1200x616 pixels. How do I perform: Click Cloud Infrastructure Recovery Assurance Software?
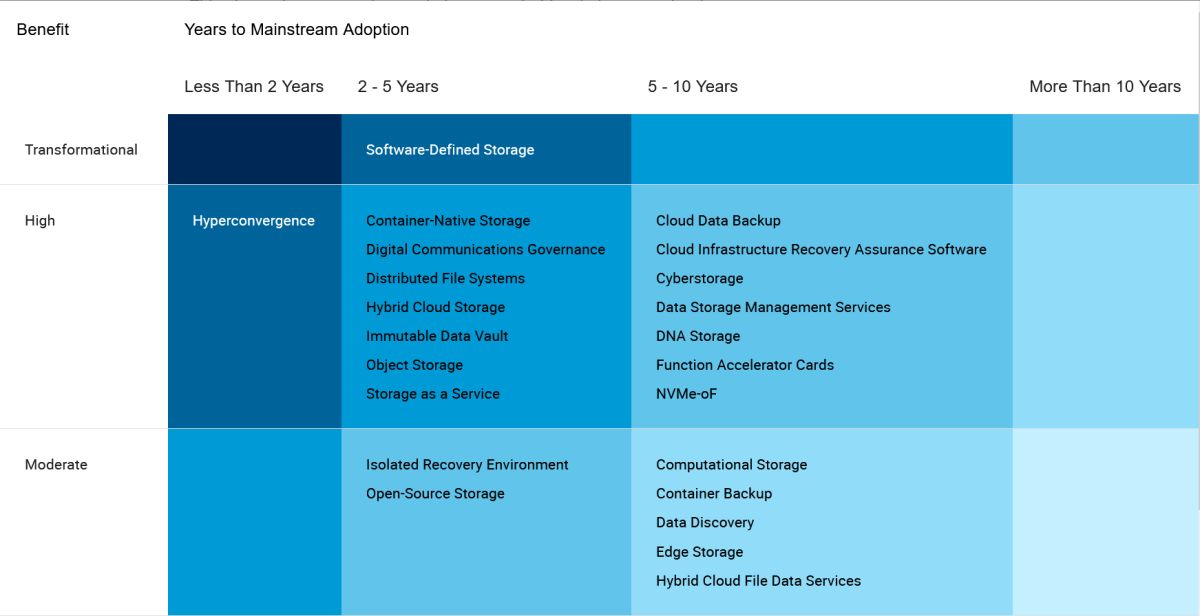821,250
